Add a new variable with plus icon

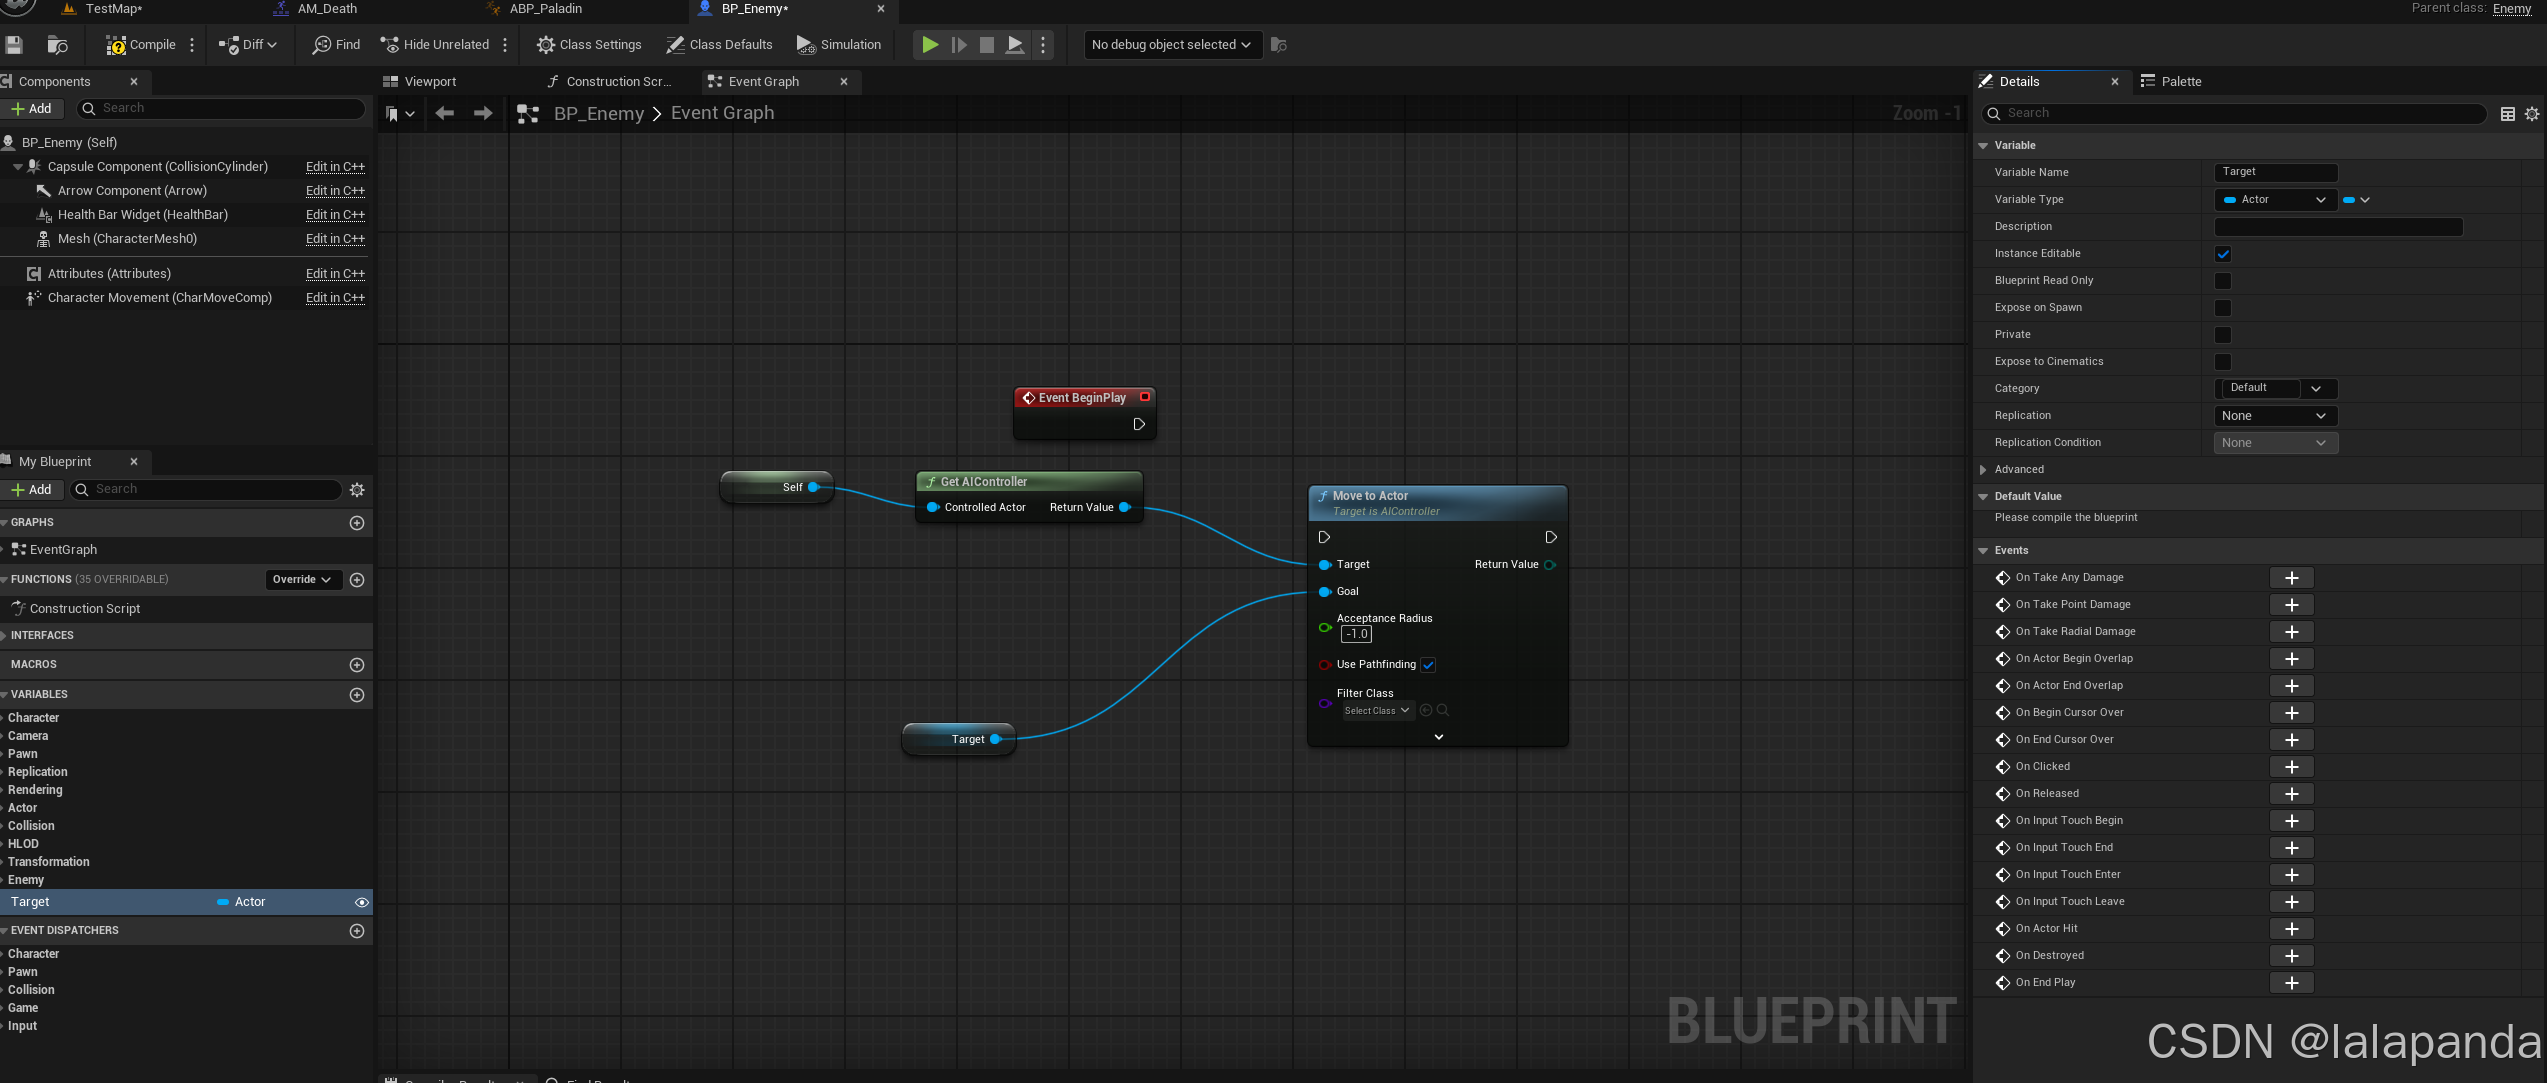[x=357, y=695]
